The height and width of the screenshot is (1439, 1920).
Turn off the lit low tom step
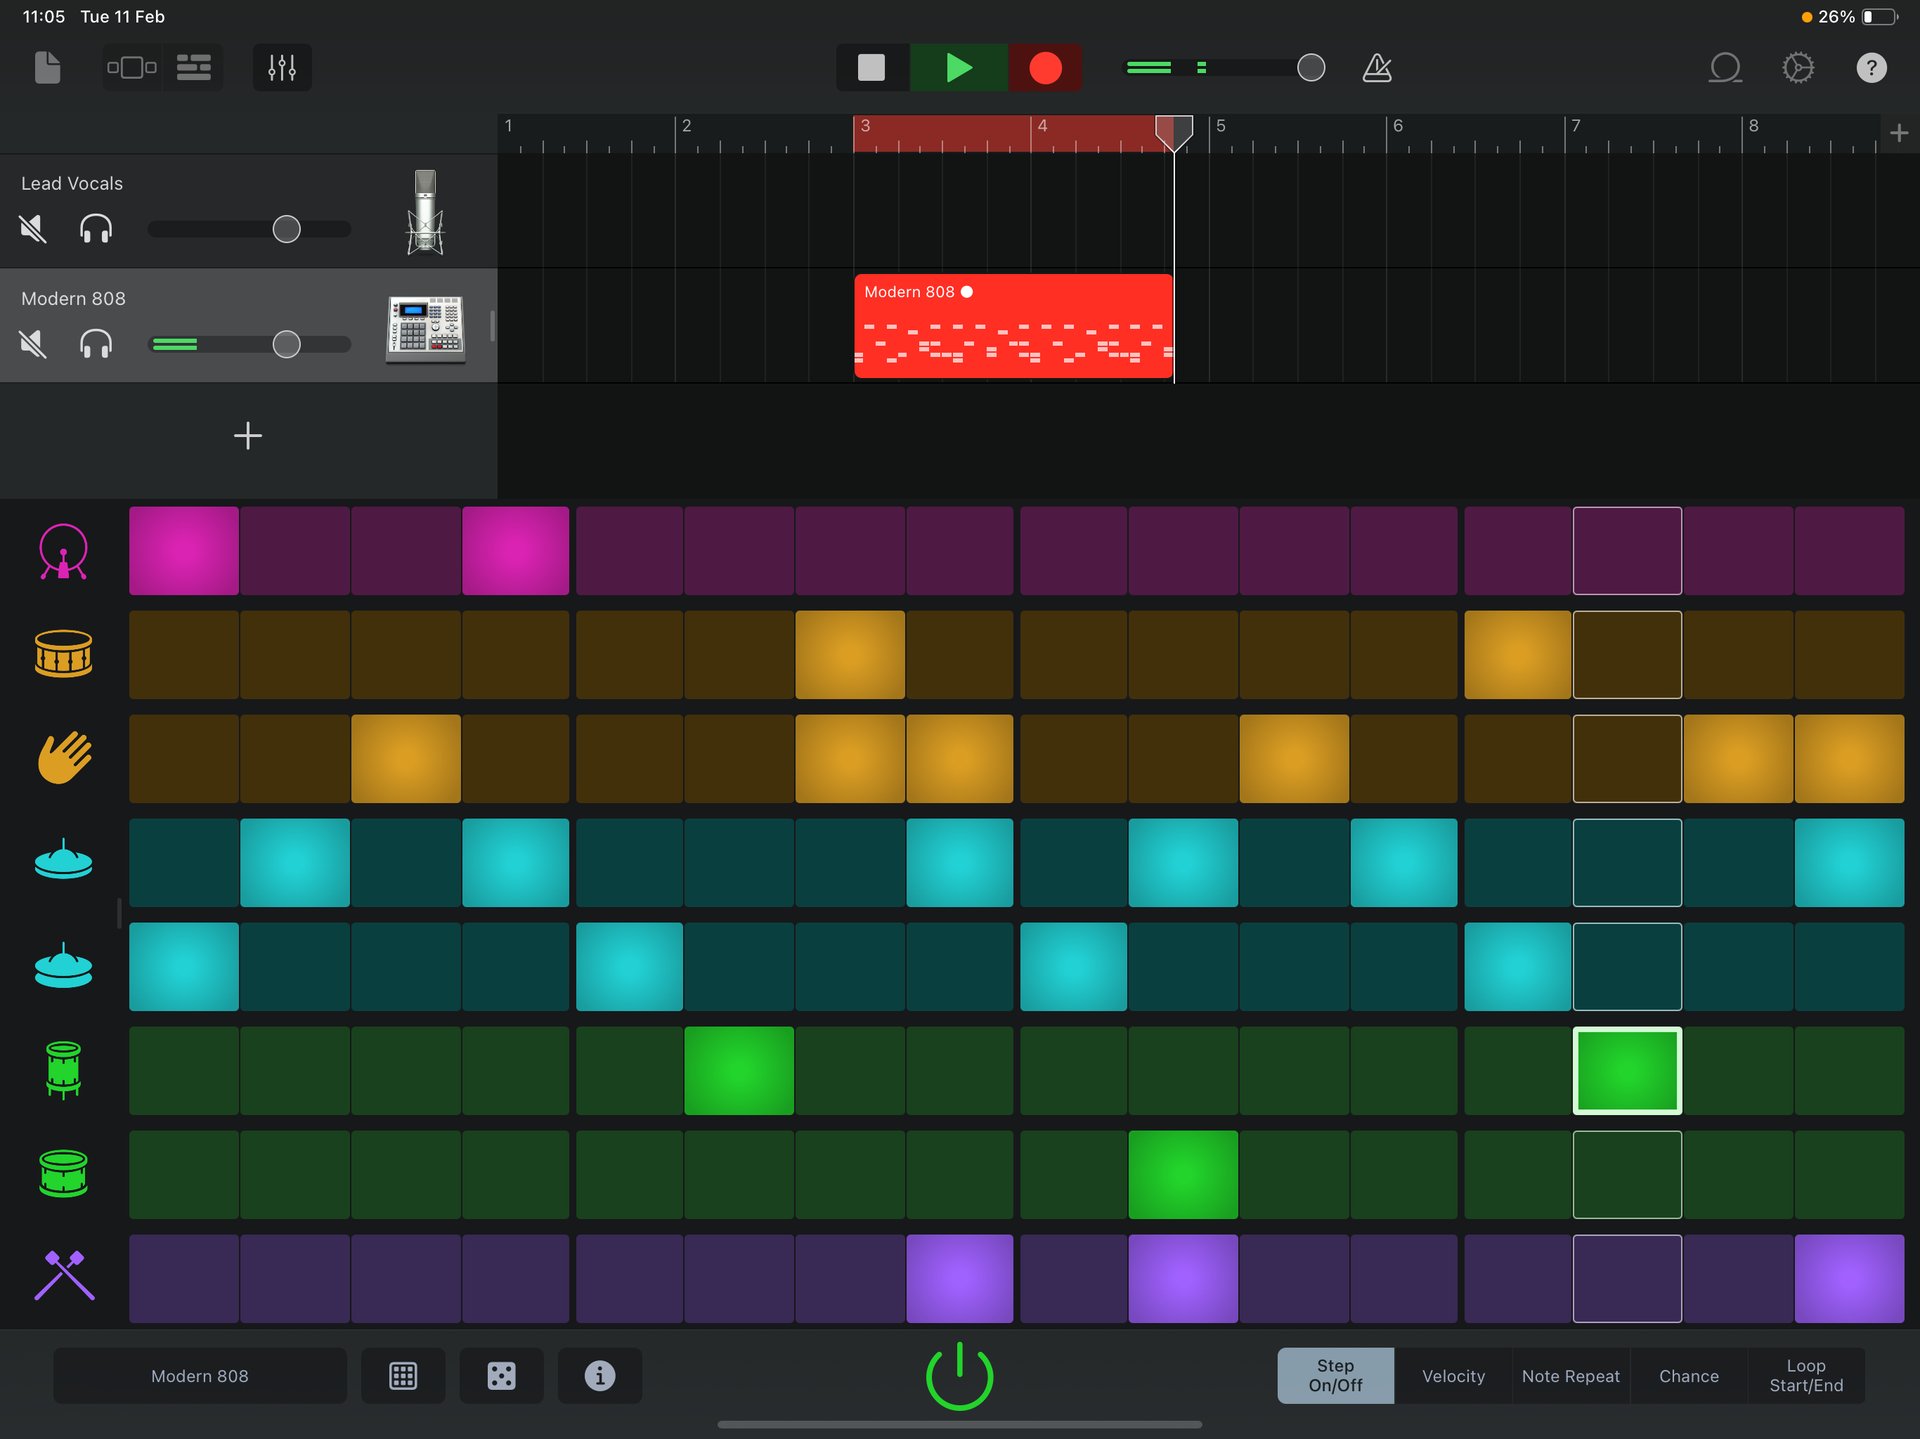pos(1183,1175)
